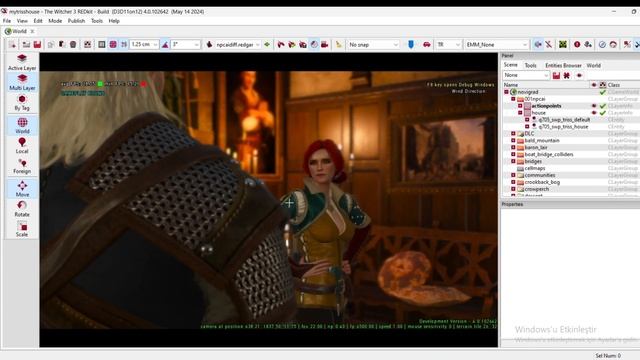Viewport: 640px width, 360px height.
Task: Click the green arrow next to npcaidiff.redgar
Action: [x=267, y=44]
